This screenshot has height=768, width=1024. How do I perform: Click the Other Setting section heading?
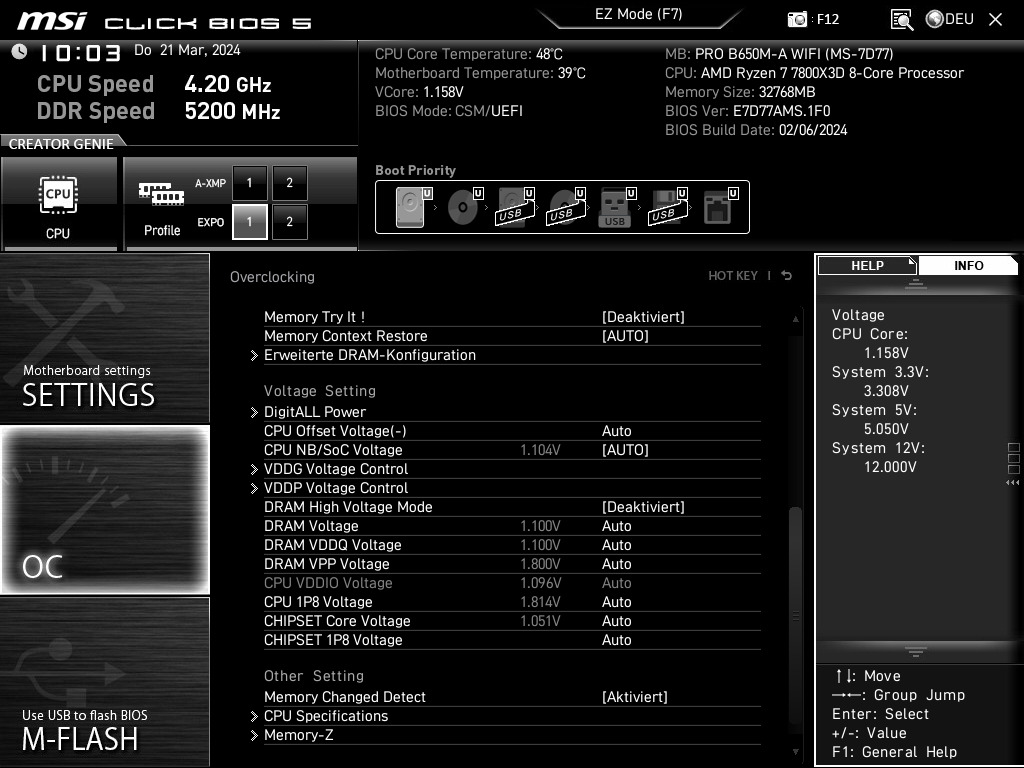point(314,676)
